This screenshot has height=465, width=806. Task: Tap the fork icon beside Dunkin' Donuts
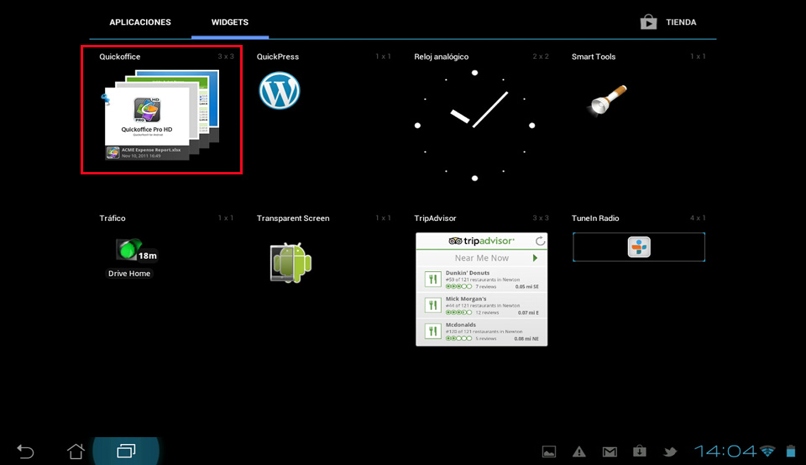(x=433, y=280)
